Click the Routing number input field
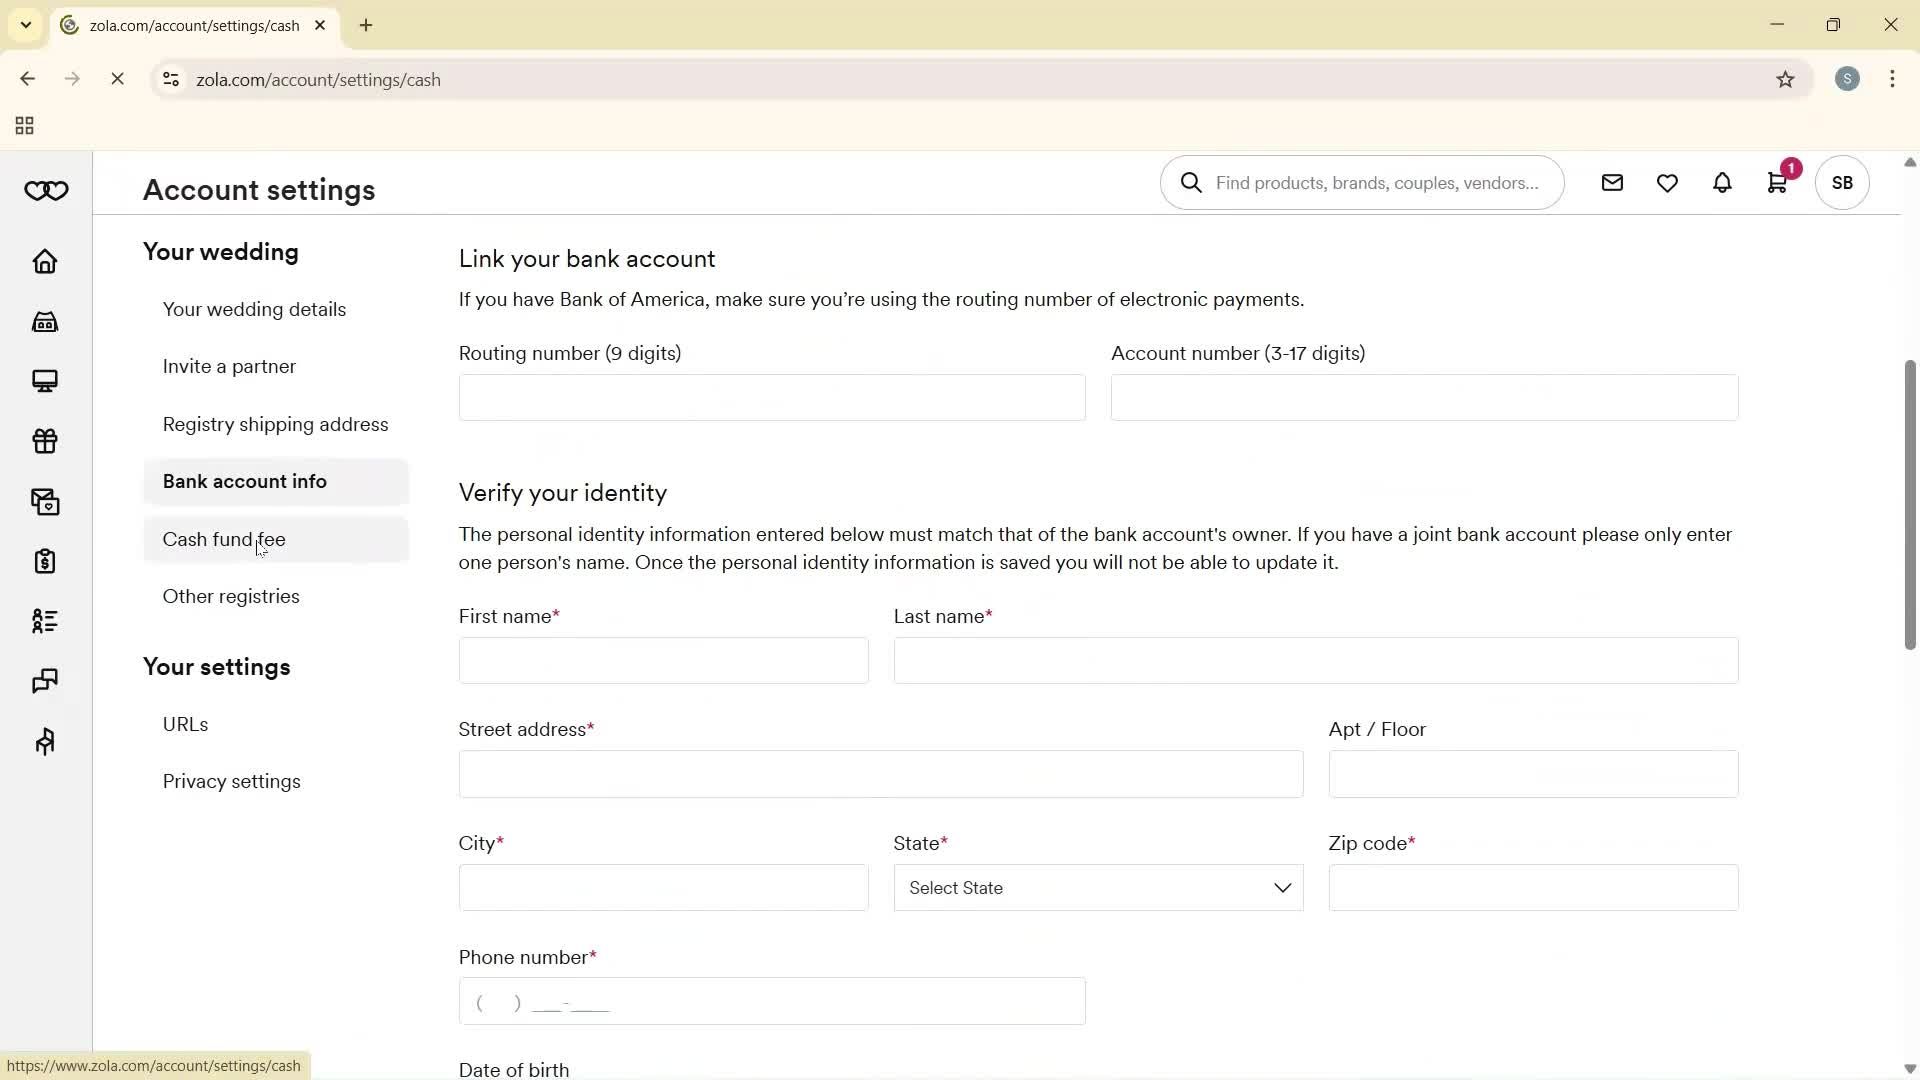Screen dimensions: 1920x1080 (x=771, y=398)
